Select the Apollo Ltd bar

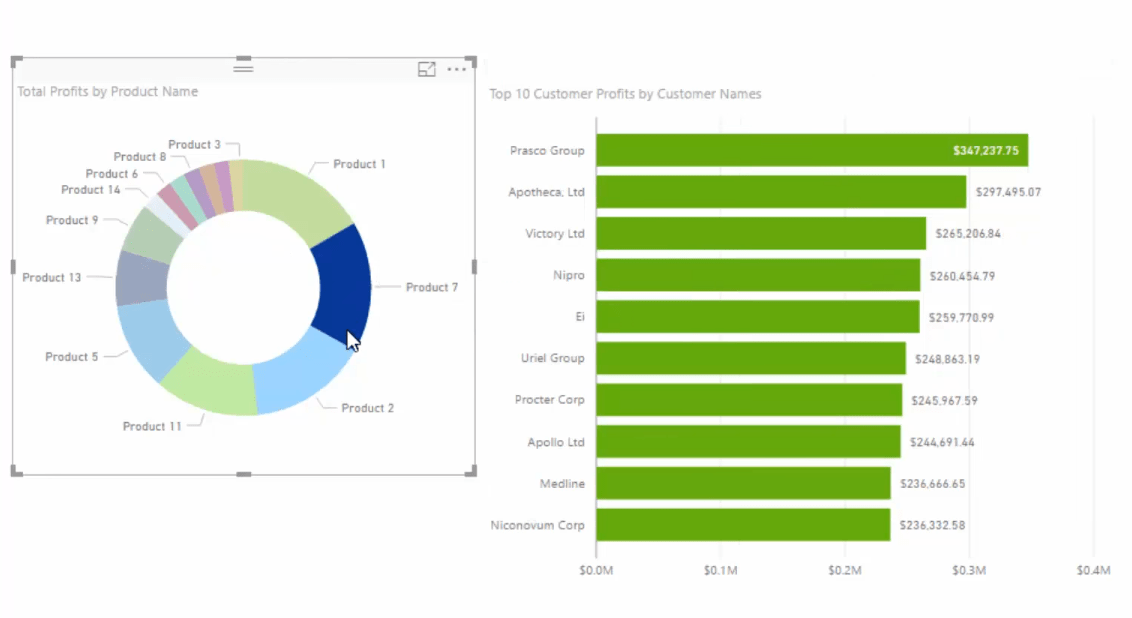click(749, 441)
